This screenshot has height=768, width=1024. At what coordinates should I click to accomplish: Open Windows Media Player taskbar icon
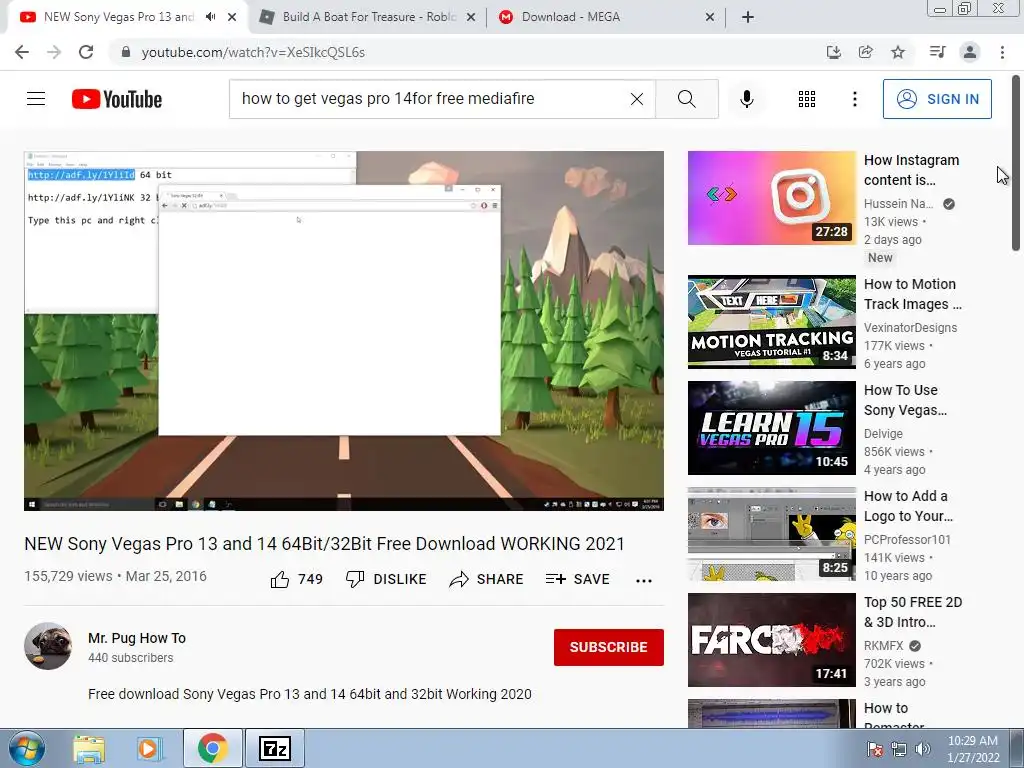point(149,748)
